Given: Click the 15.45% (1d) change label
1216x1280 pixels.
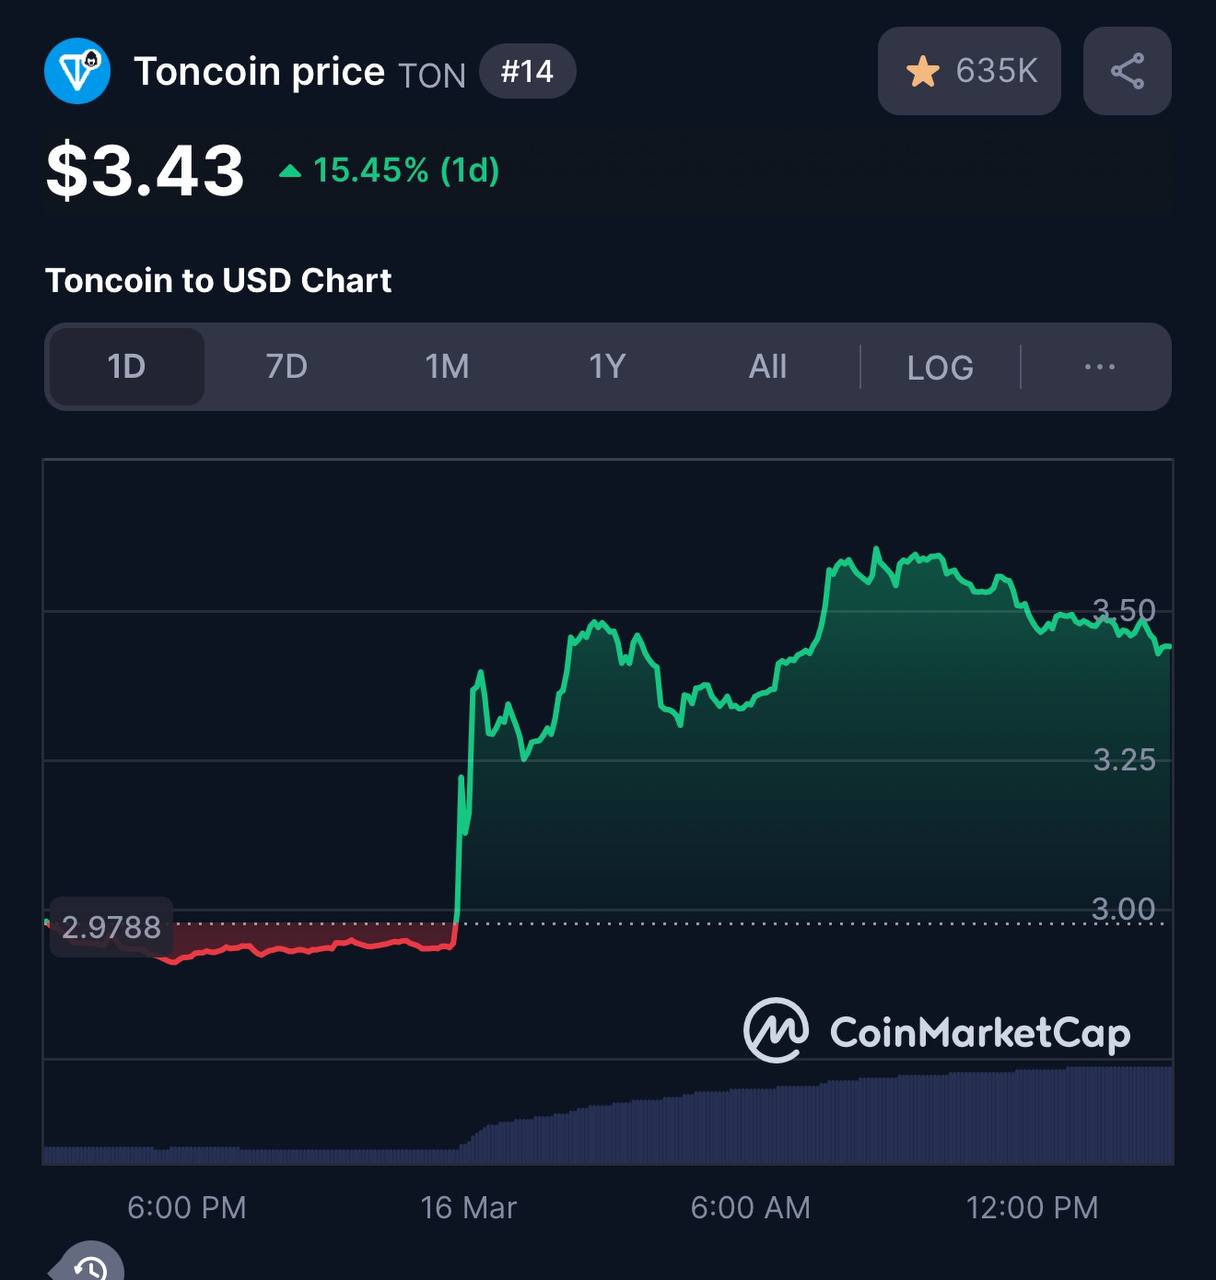Looking at the screenshot, I should click(406, 170).
